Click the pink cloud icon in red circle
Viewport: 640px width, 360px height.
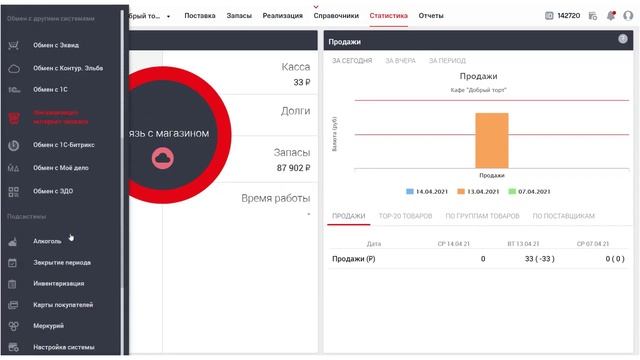click(x=163, y=158)
